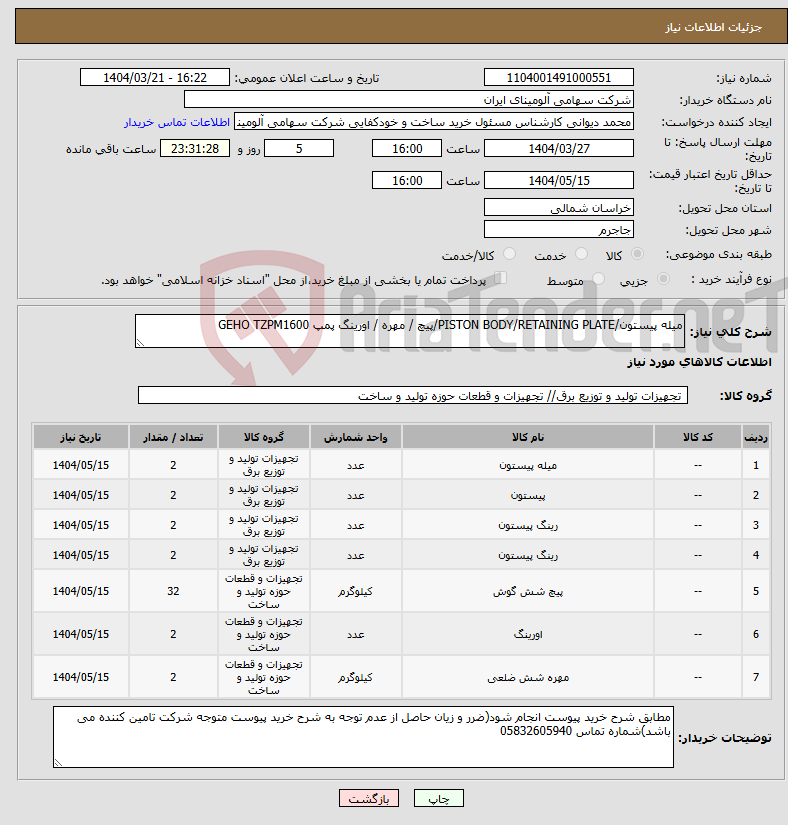The height and width of the screenshot is (825, 788).
Task: Click the اطلاعات کالاهای مورد نیاز heading
Action: [x=699, y=362]
